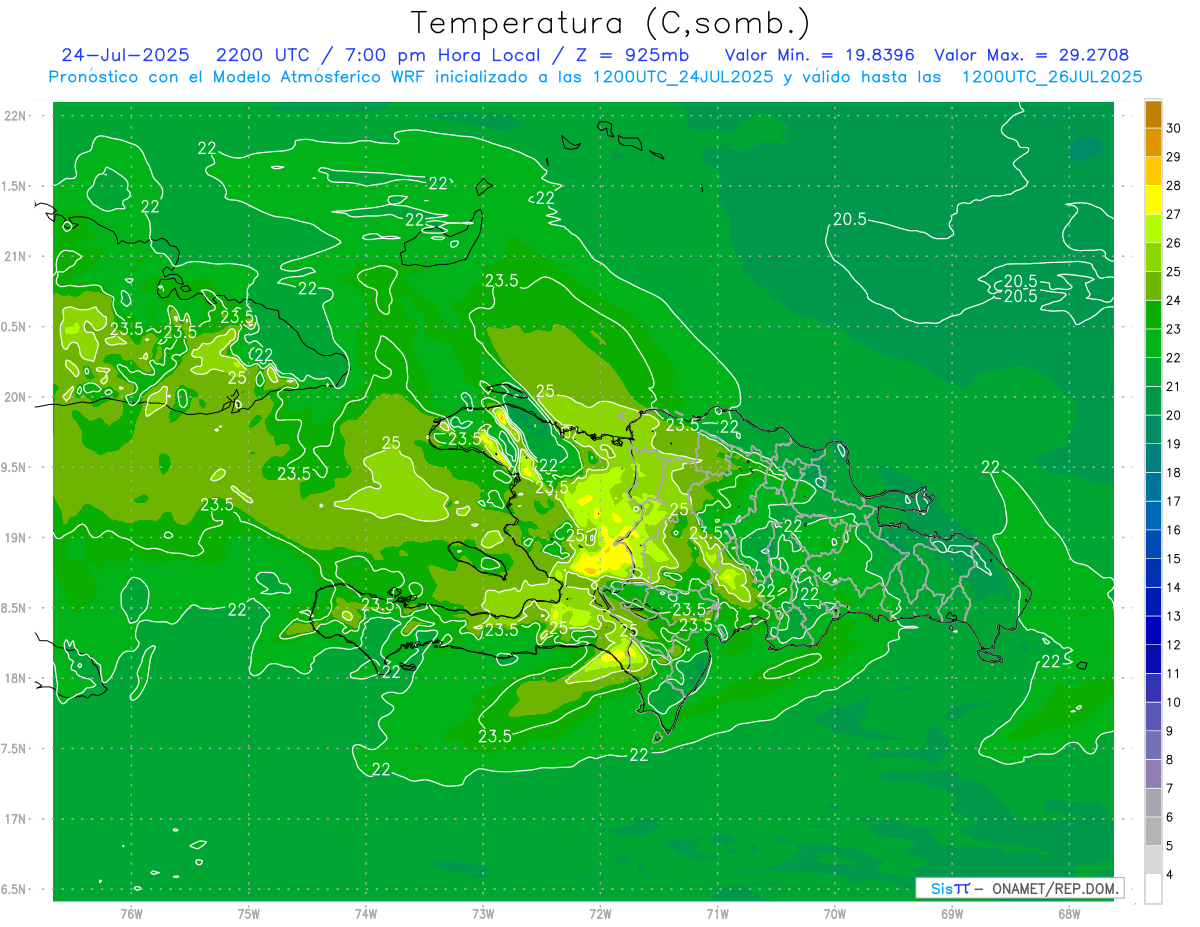1200x927 pixels.
Task: Select the date text "24-Jul-2025"
Action: [x=125, y=55]
